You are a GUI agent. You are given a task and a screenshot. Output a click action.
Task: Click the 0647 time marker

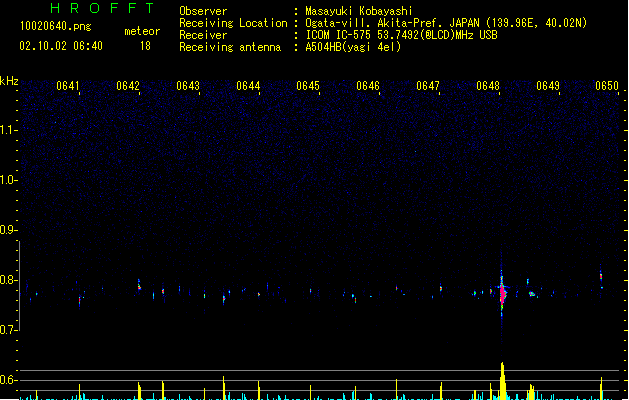pyautogui.click(x=428, y=86)
